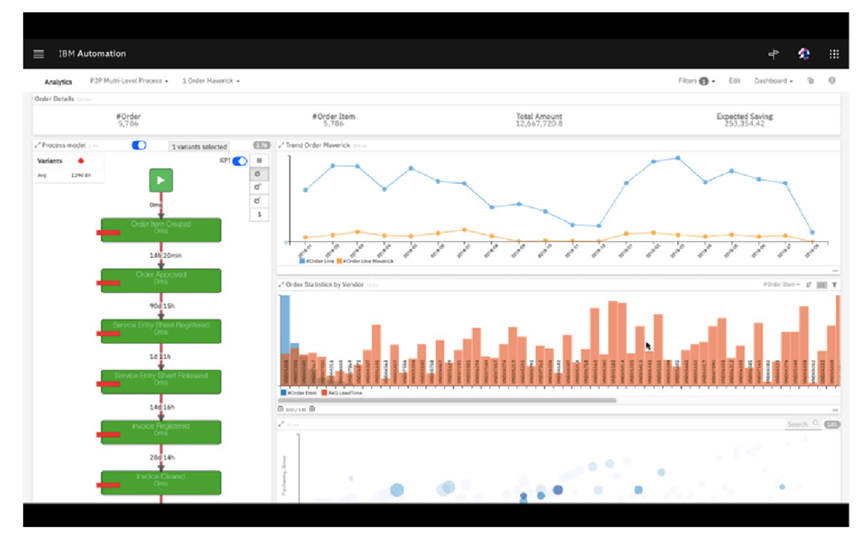Toggle #Order Line legend series
The width and height of the screenshot is (865, 553).
[316, 261]
